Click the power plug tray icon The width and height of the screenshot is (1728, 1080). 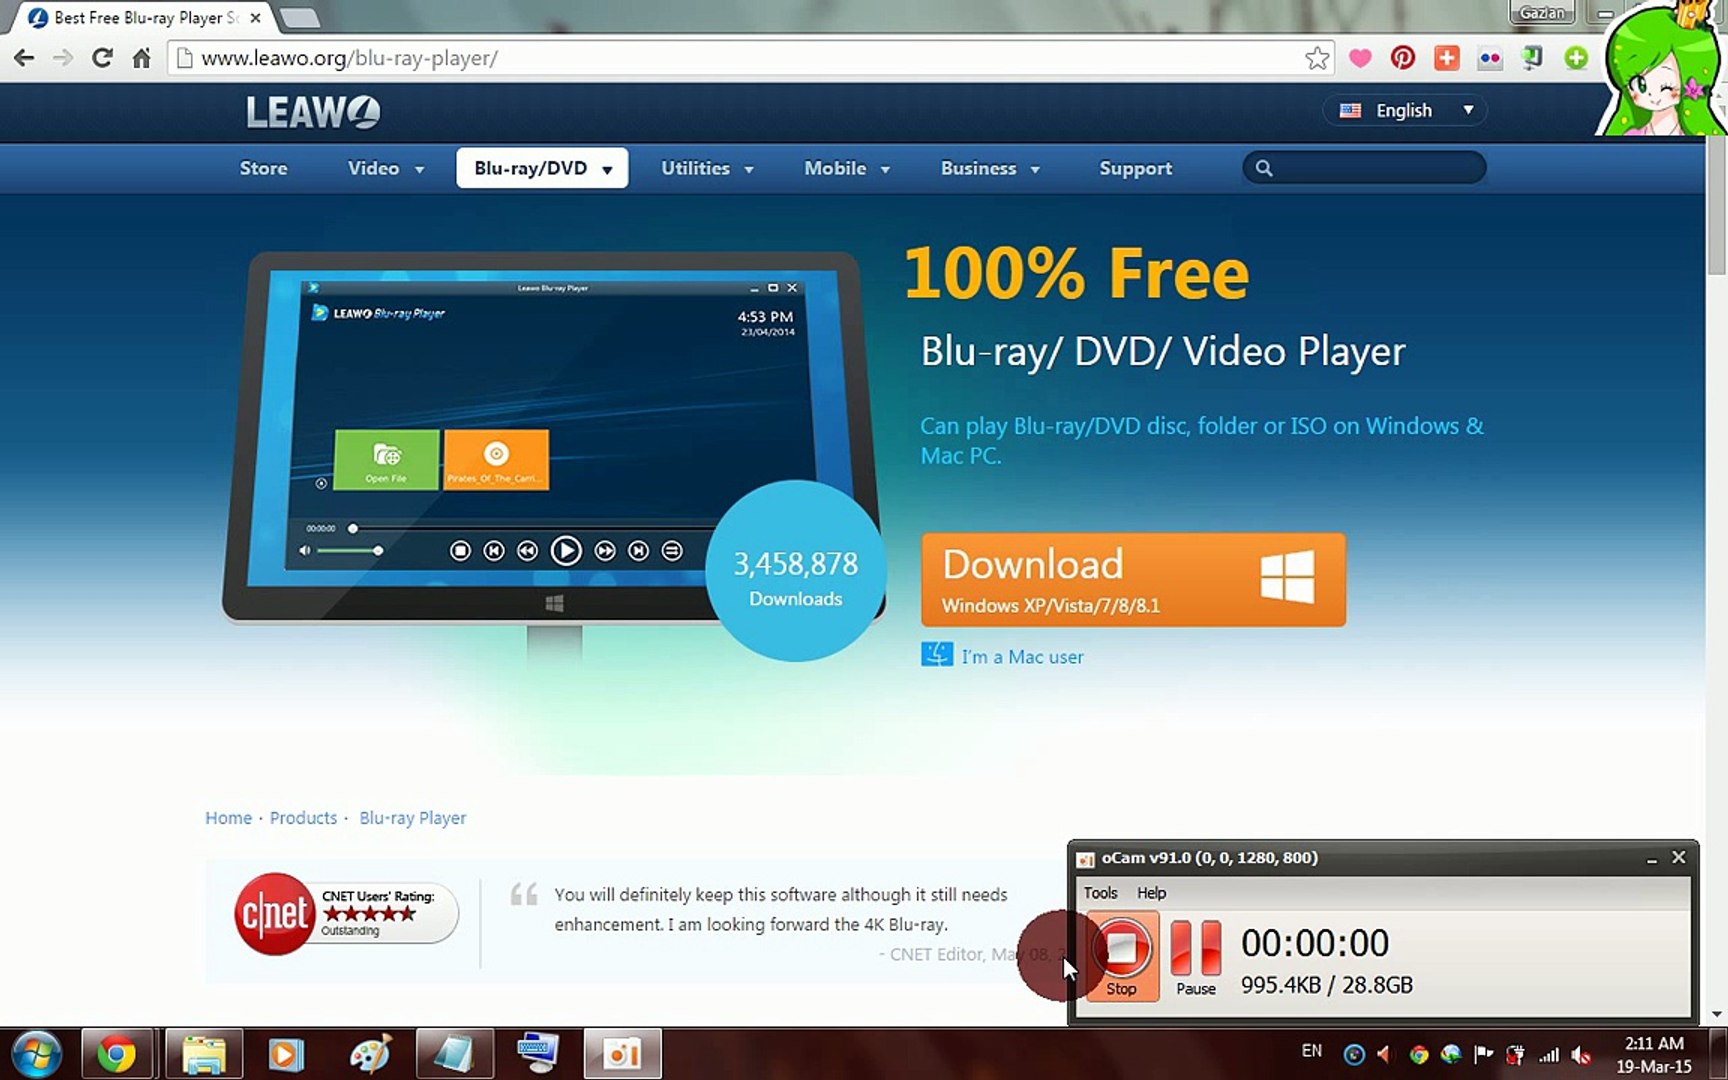point(1516,1054)
